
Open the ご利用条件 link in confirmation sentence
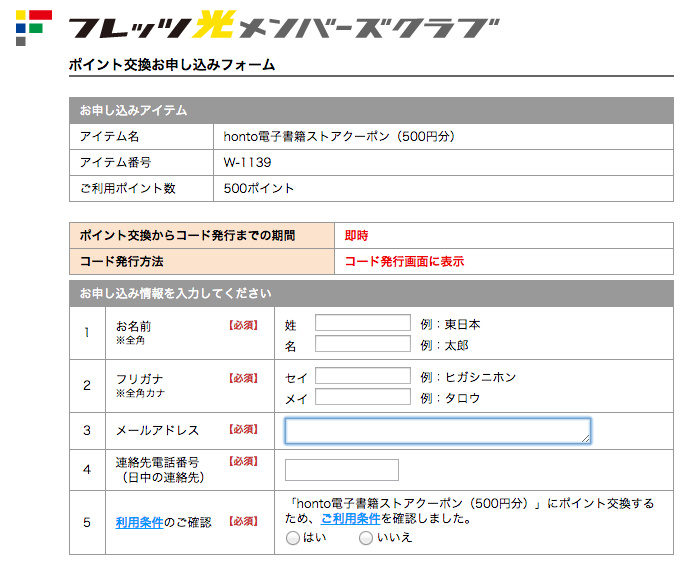(351, 518)
